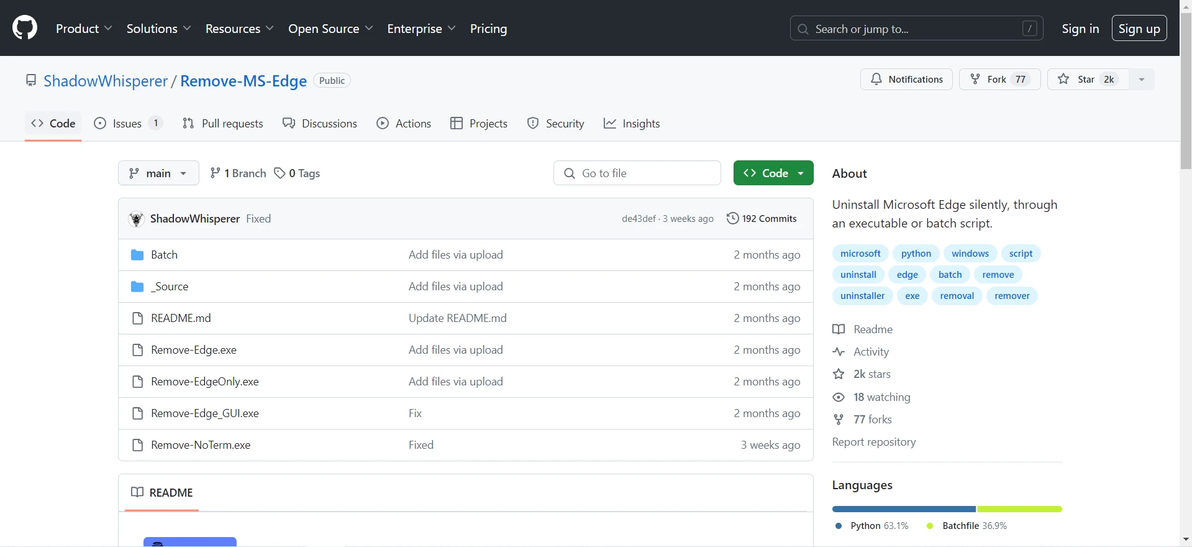Open the Pricing link
1192x547 pixels.
tap(488, 29)
